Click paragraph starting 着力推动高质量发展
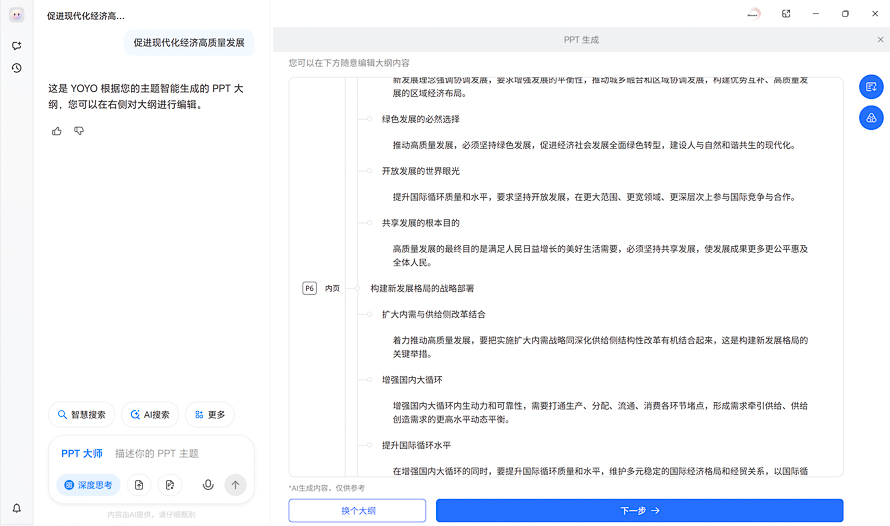The image size is (890, 526). 601,347
